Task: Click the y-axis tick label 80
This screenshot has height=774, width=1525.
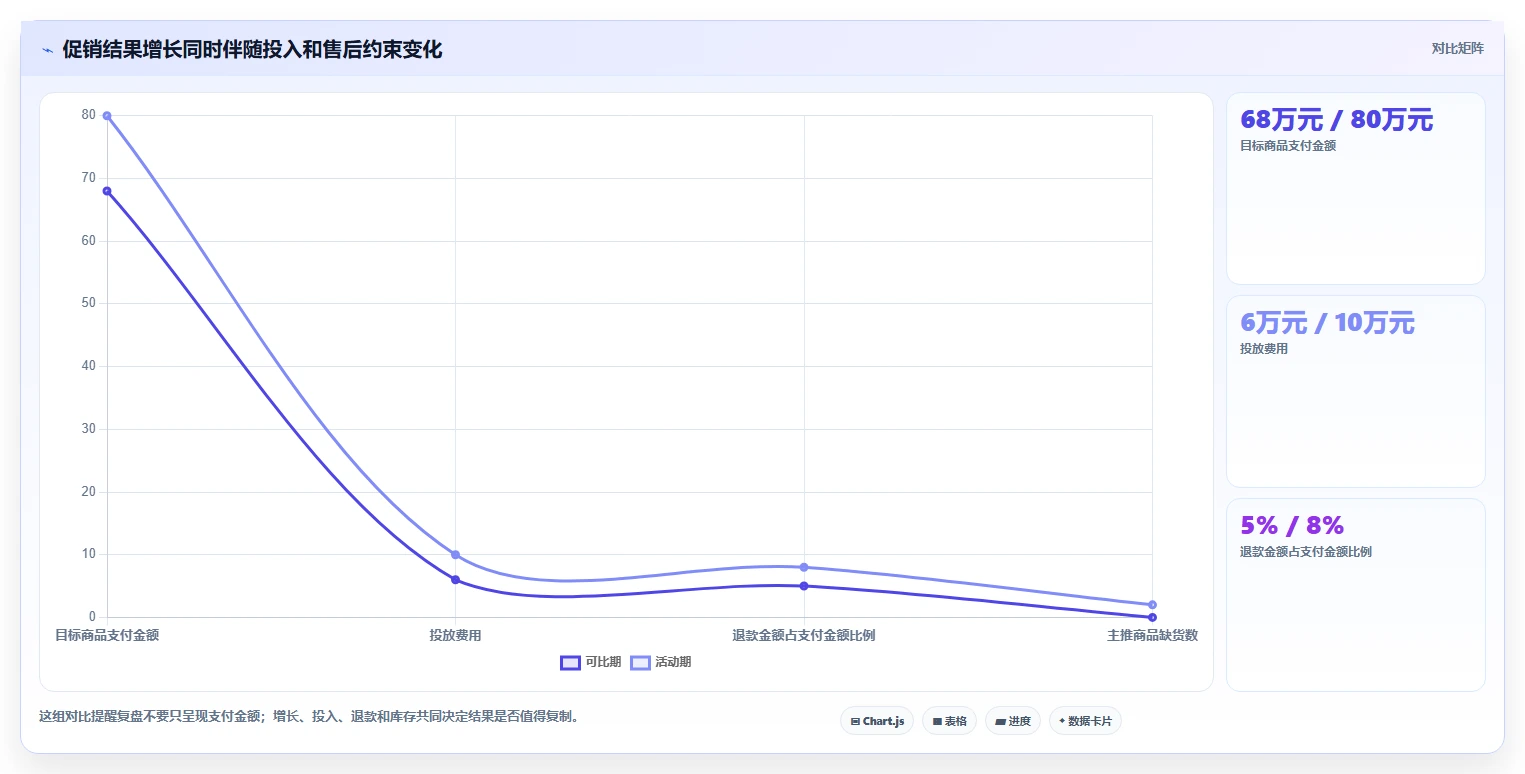Action: [89, 115]
